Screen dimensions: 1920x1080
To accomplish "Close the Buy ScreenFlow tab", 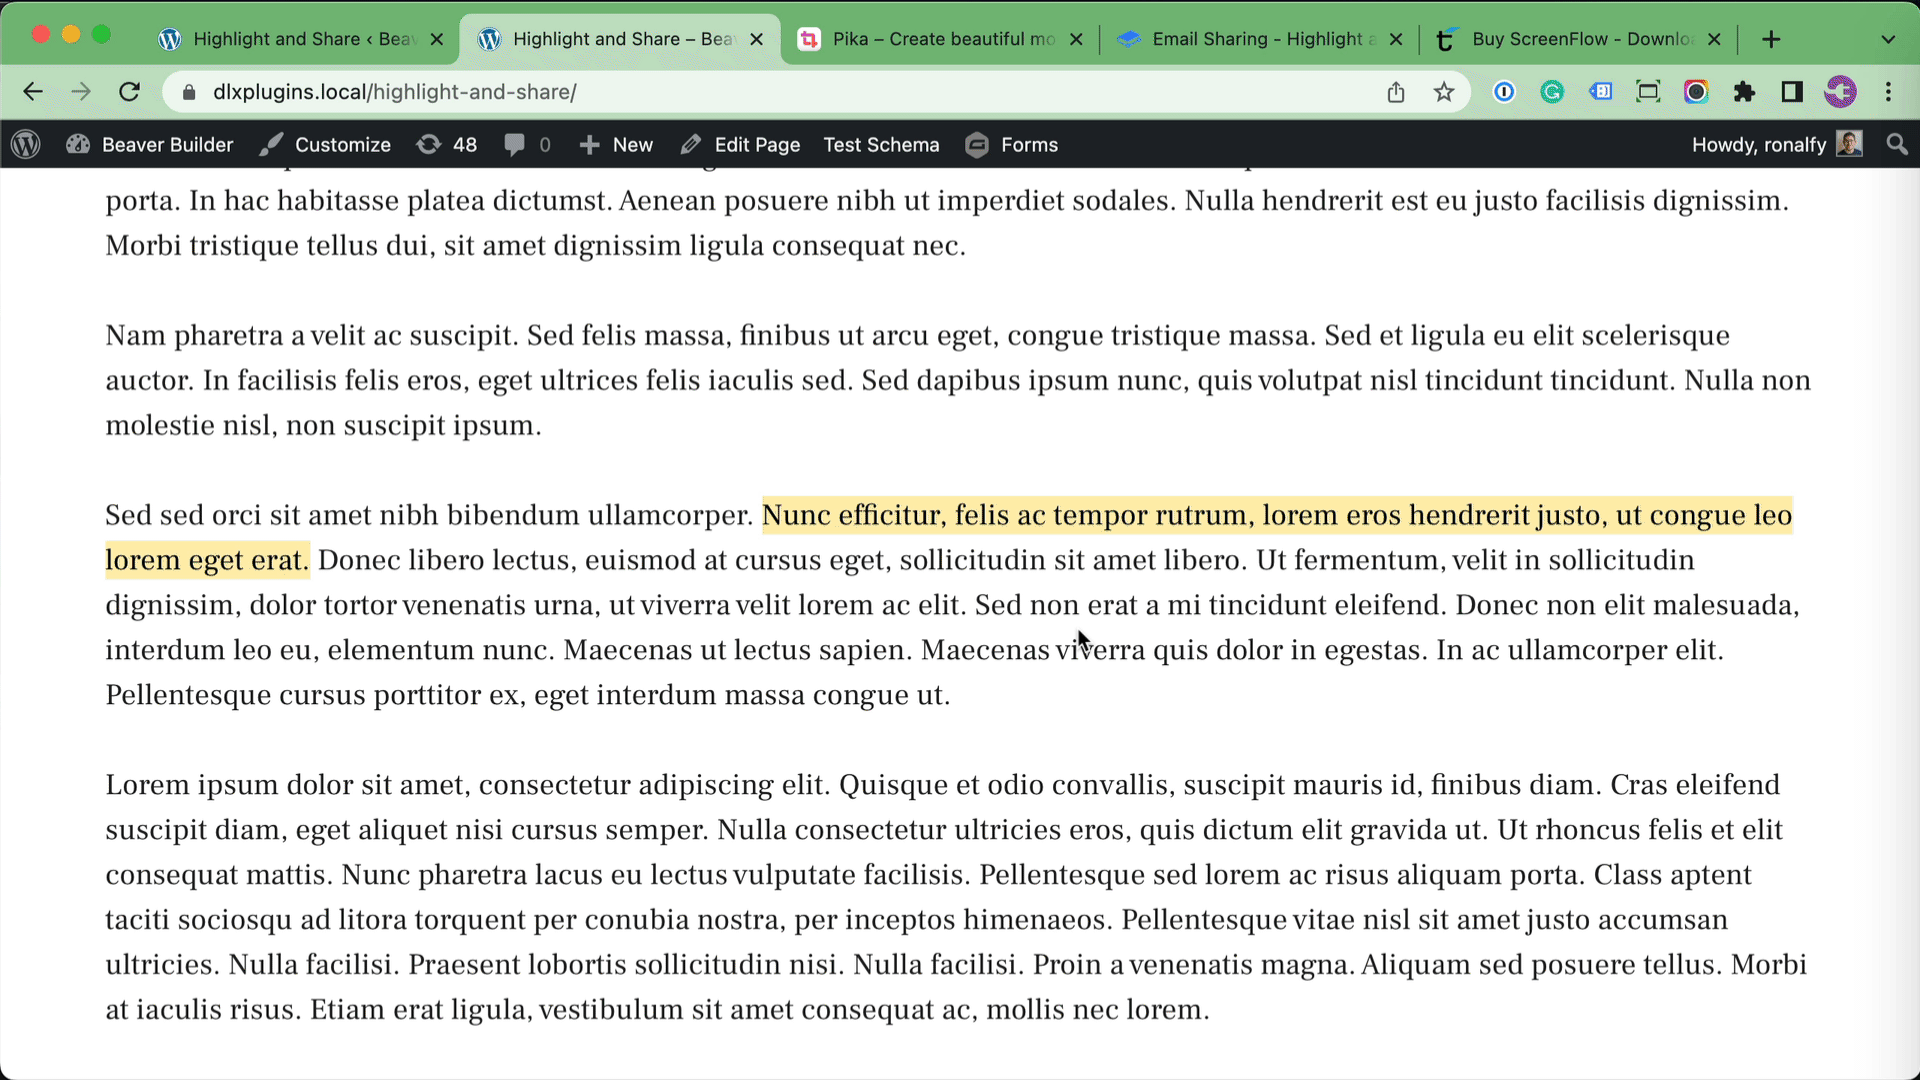I will point(1714,39).
